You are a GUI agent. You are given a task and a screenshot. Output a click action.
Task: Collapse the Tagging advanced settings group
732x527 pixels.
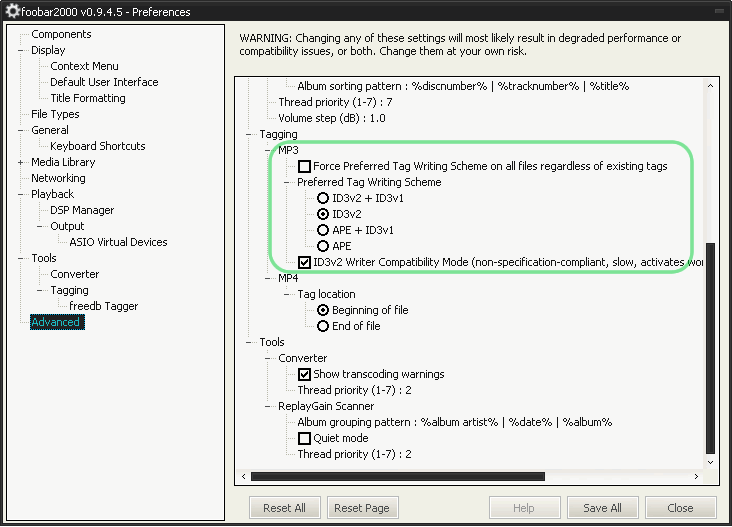(249, 134)
